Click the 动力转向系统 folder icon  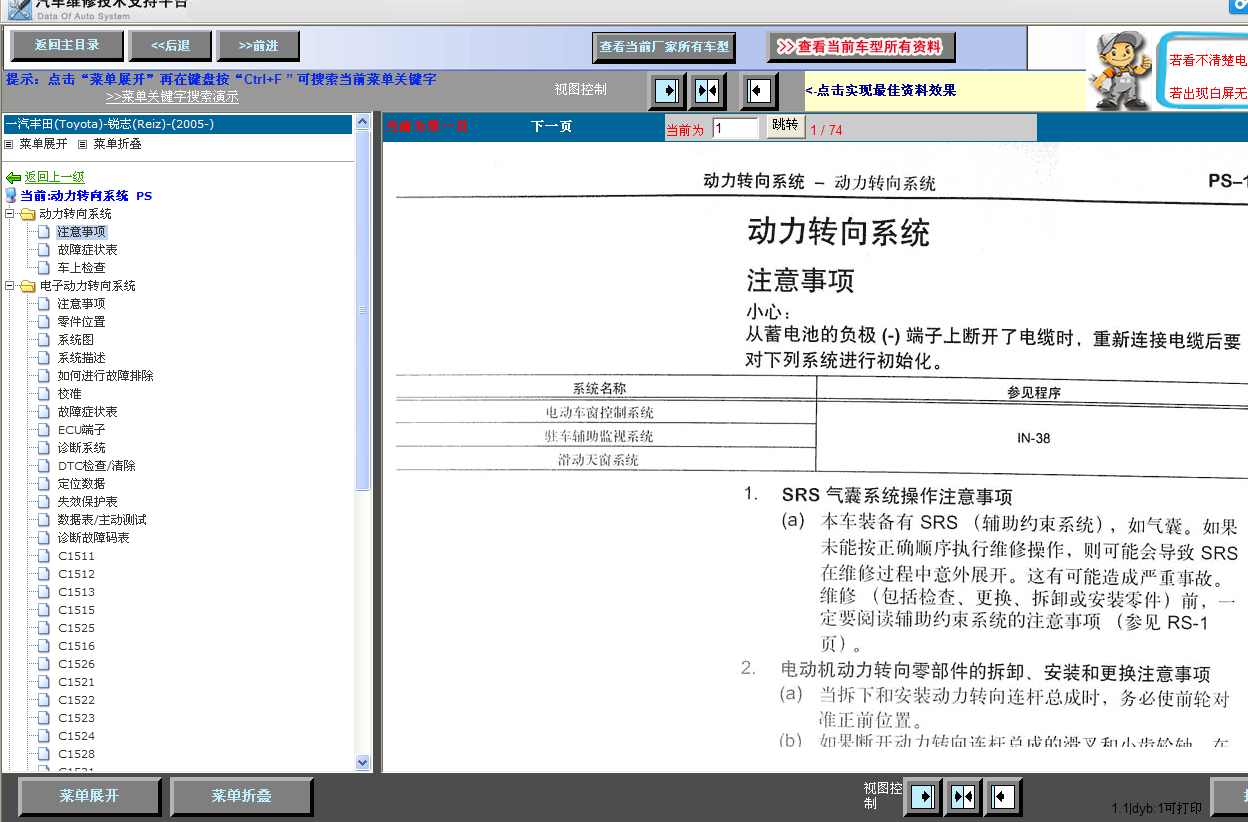click(27, 214)
